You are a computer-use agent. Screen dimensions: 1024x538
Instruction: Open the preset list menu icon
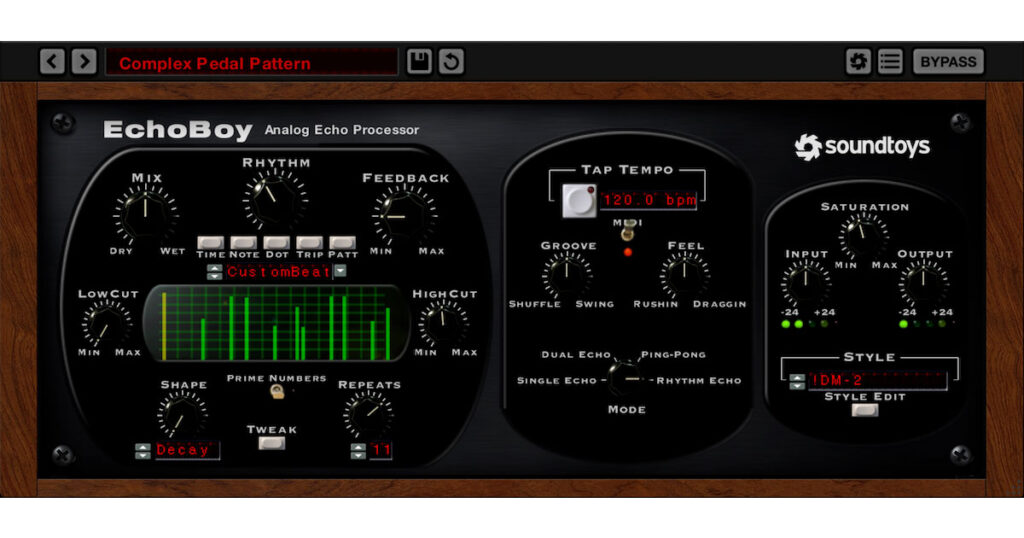[890, 62]
